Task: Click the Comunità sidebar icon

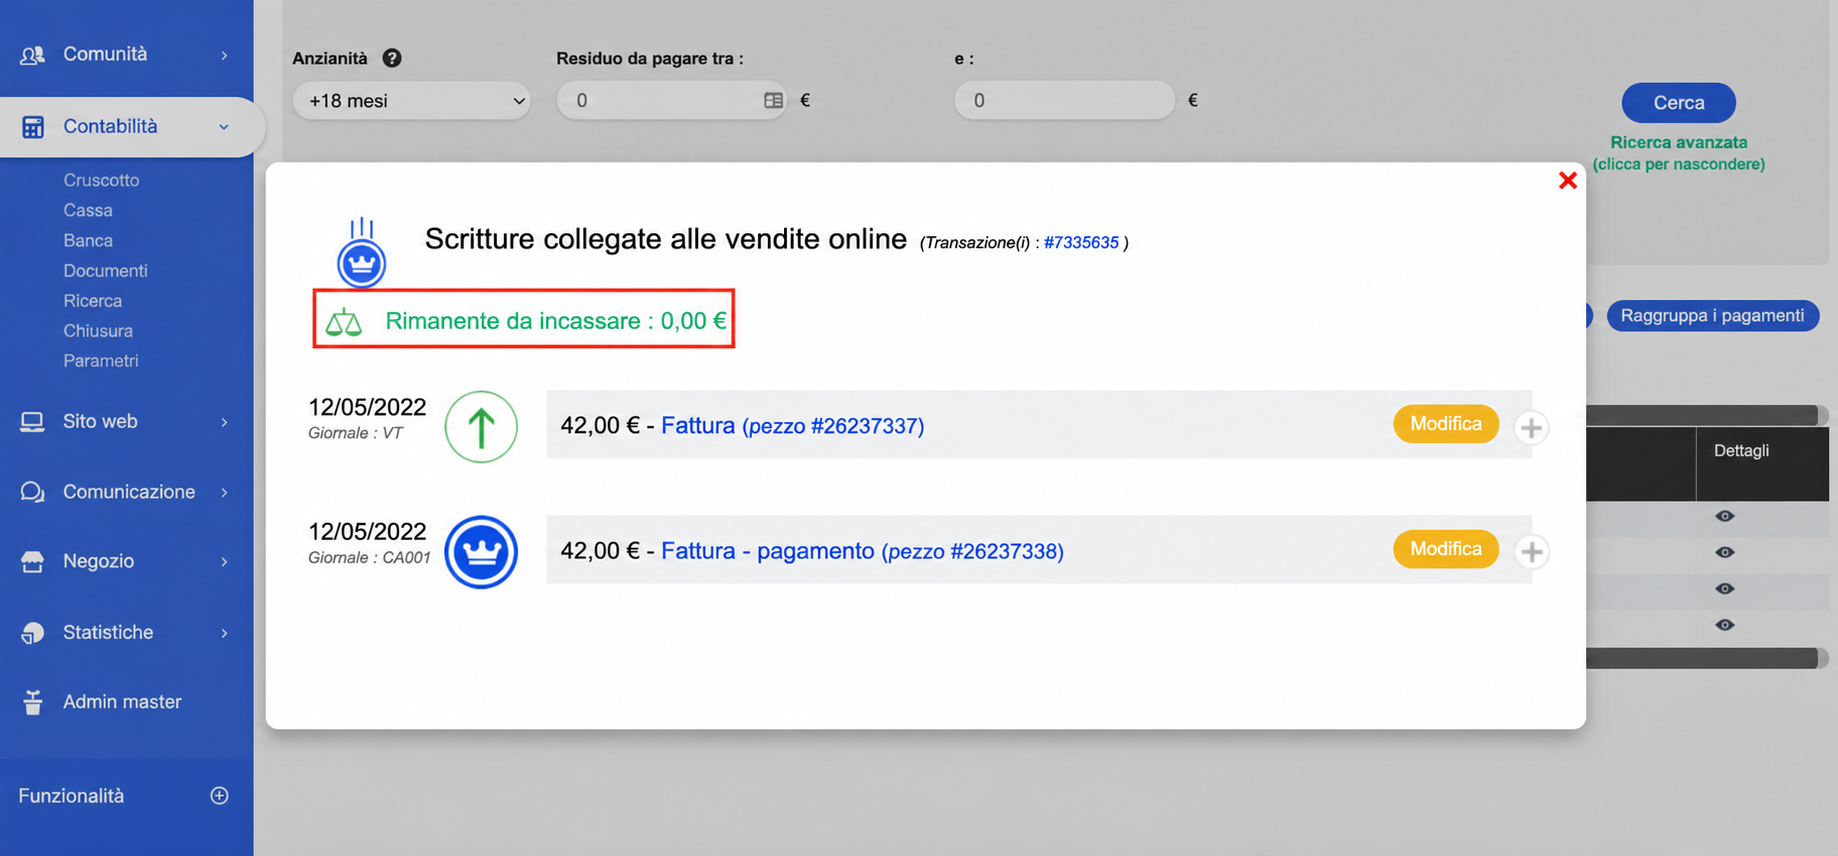Action: [x=33, y=55]
